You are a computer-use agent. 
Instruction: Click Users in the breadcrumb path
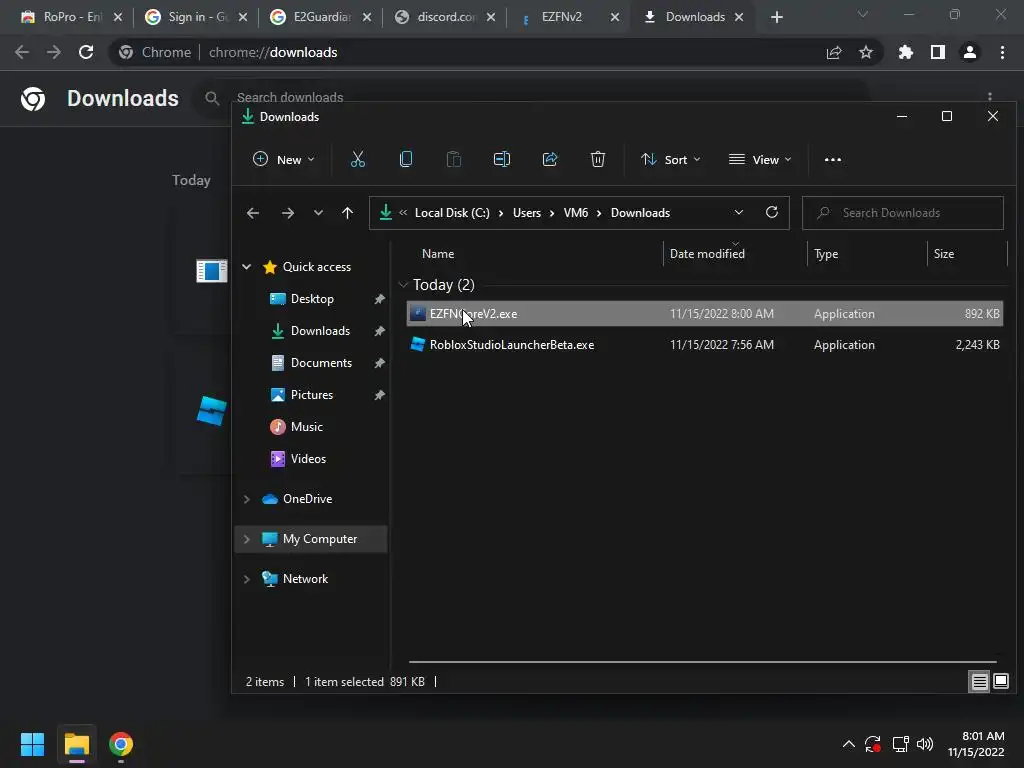[526, 213]
